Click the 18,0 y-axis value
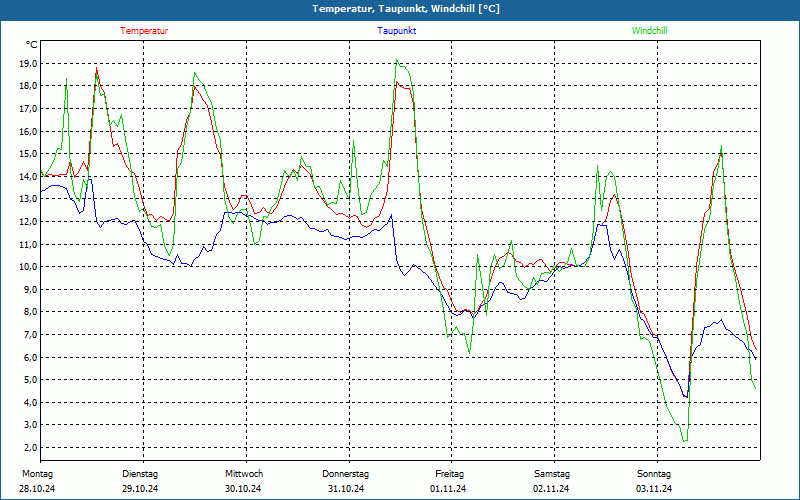The width and height of the screenshot is (800, 500). click(28, 86)
